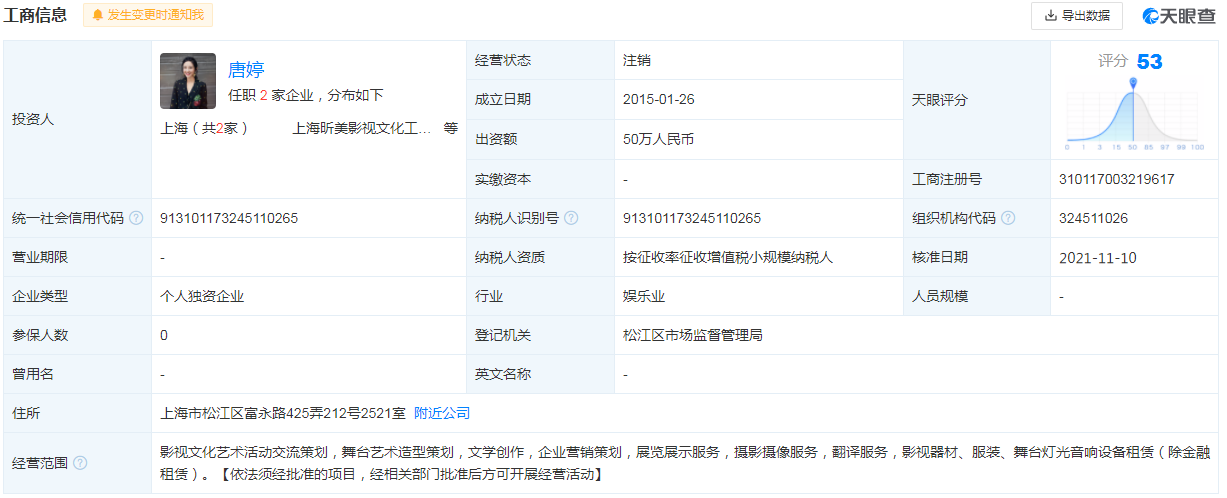1227x498 pixels.
Task: Open the 上海昕美影视文化工... company link
Action: [x=362, y=128]
